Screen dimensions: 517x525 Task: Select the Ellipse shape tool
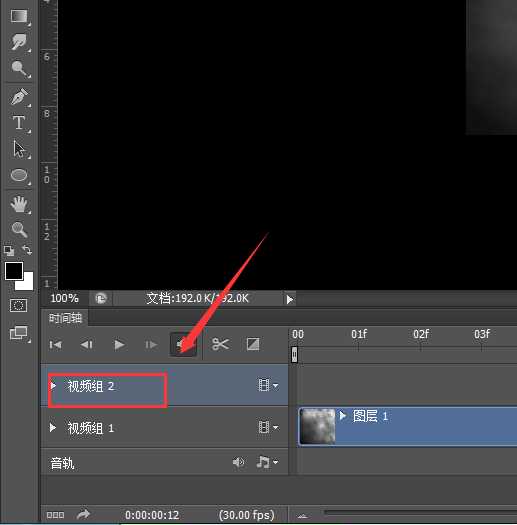[19, 175]
